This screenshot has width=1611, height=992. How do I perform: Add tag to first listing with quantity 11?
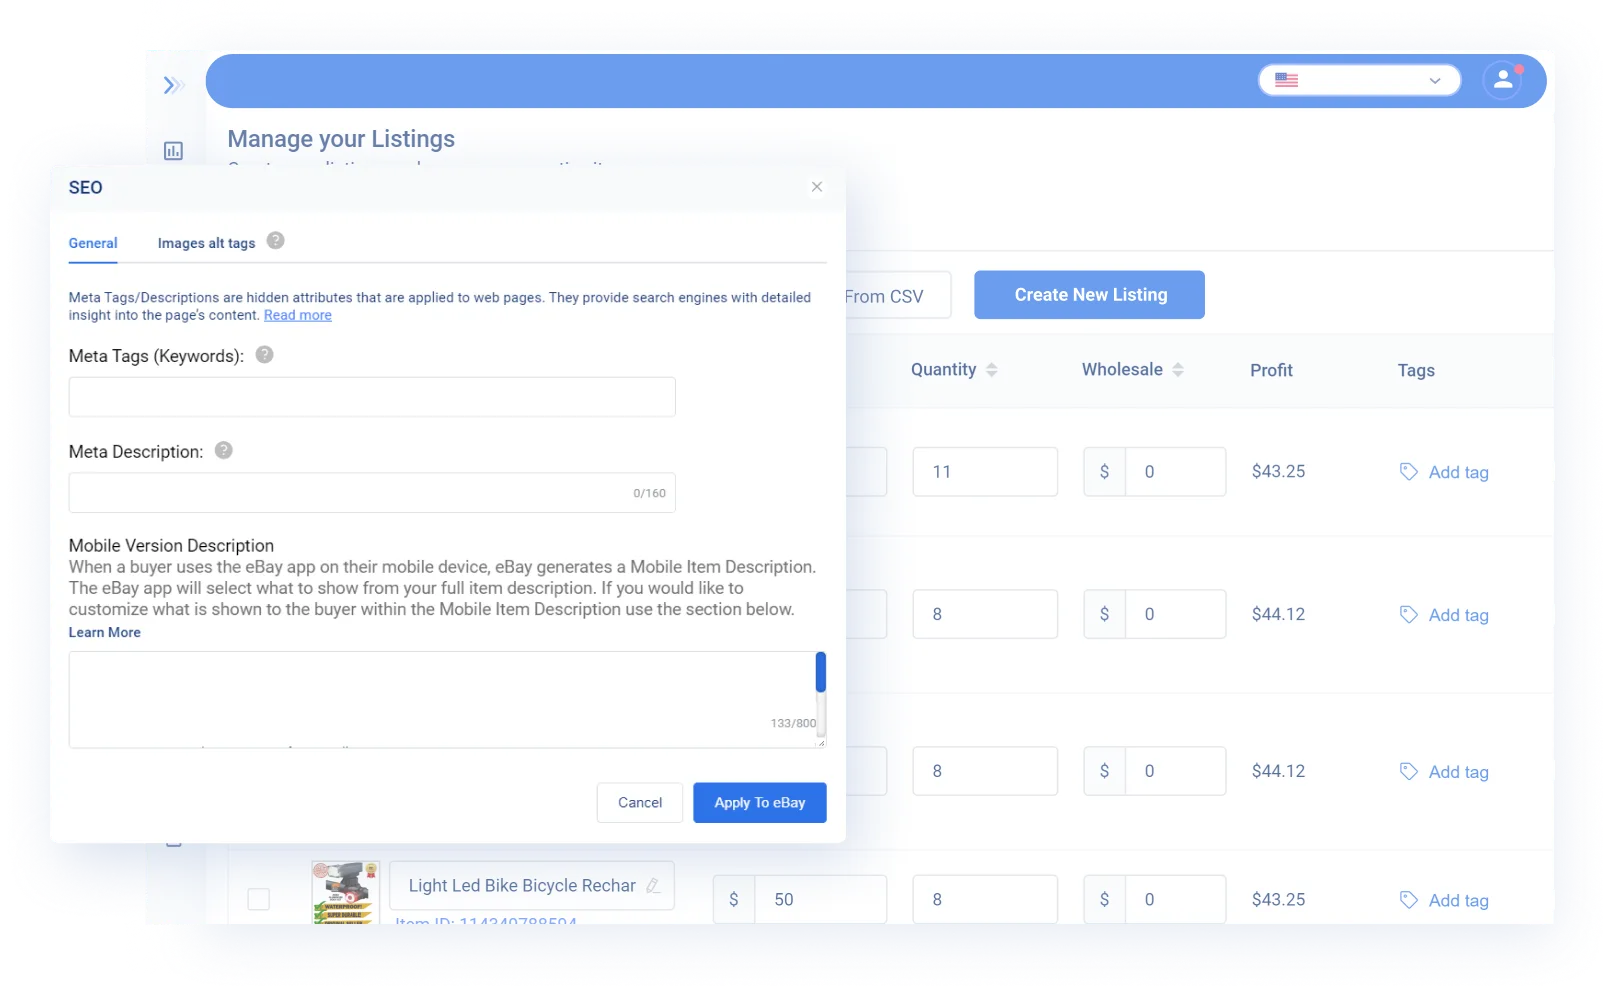pos(1445,472)
